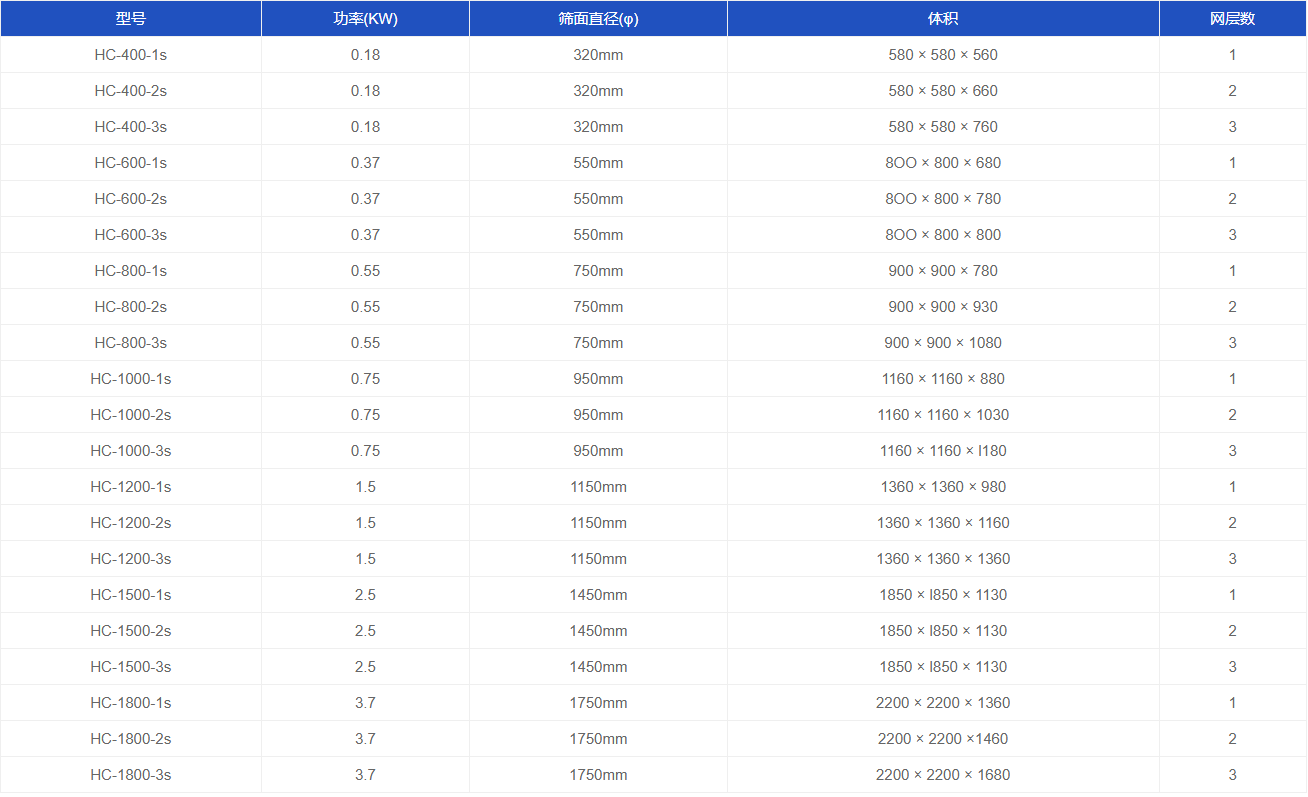This screenshot has width=1308, height=797.
Task: Click 320mm diameter in HC-400-2s row
Action: 599,91
